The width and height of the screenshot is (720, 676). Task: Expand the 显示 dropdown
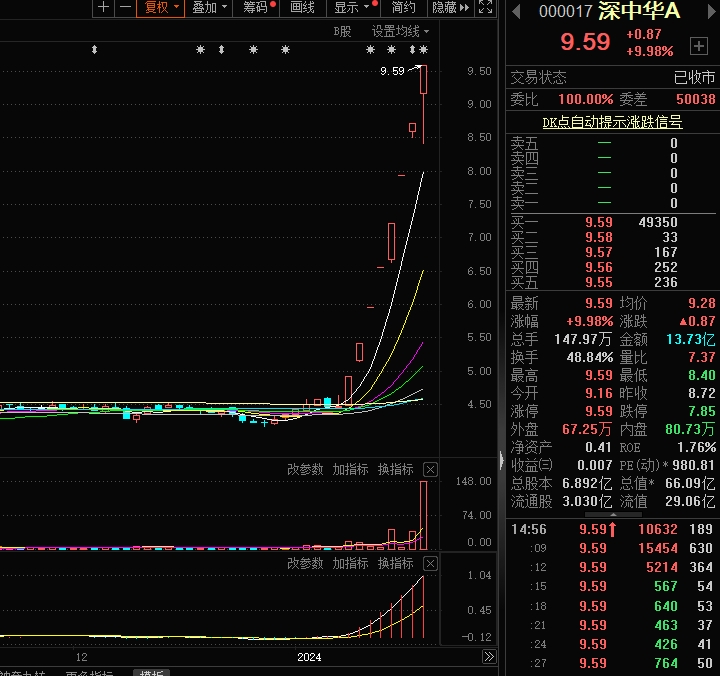(x=352, y=8)
